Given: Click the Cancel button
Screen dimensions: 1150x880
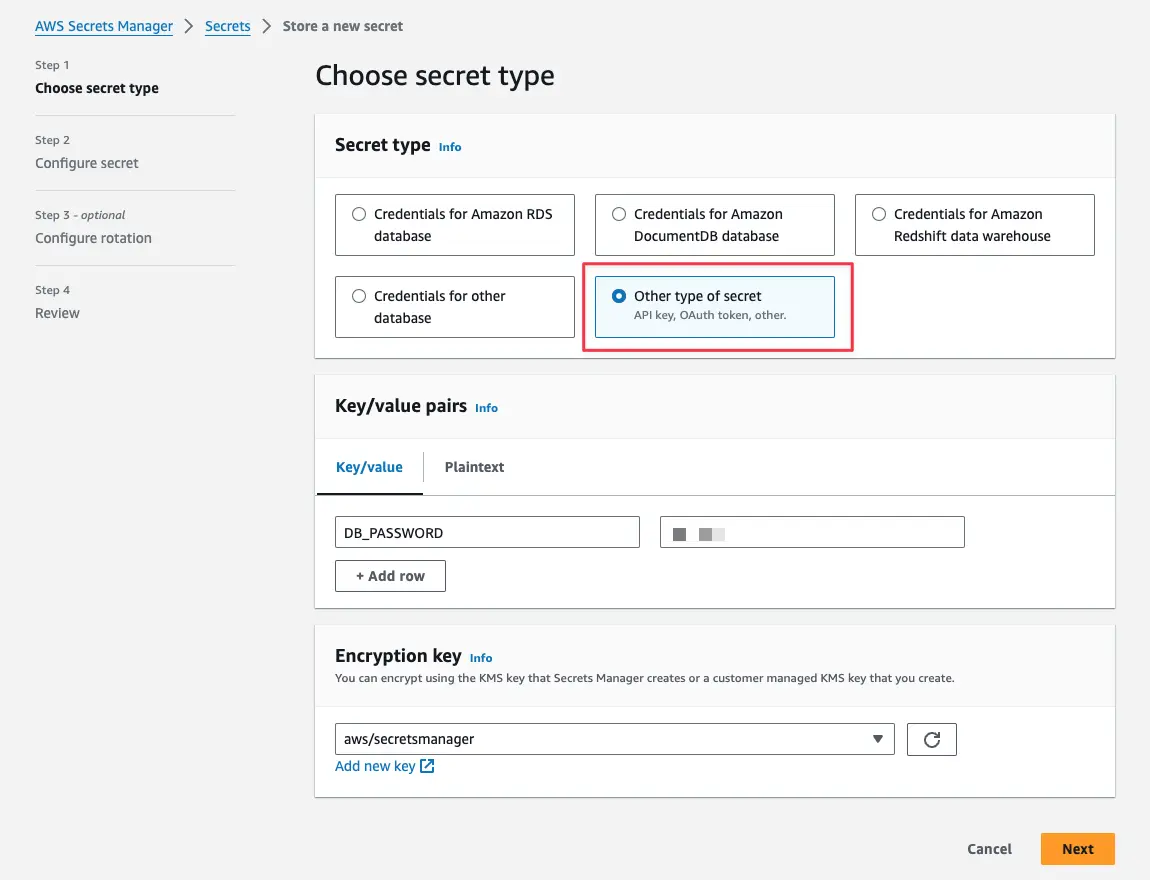Looking at the screenshot, I should click(x=989, y=849).
